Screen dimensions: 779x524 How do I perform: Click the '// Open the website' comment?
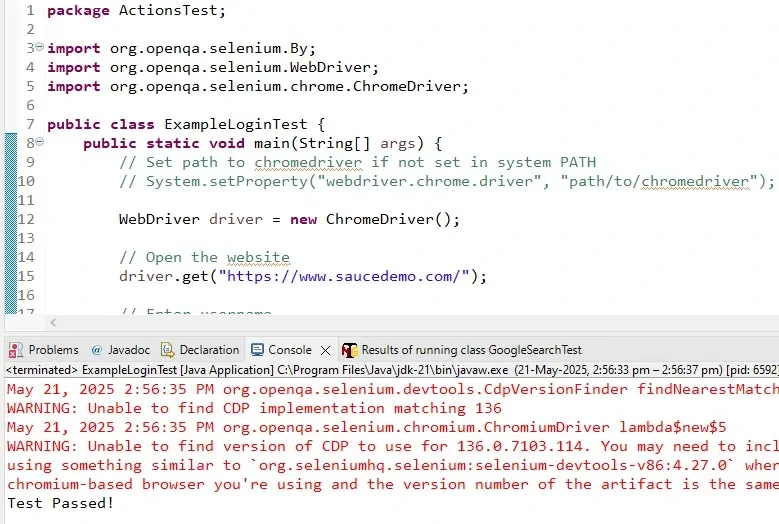(204, 257)
